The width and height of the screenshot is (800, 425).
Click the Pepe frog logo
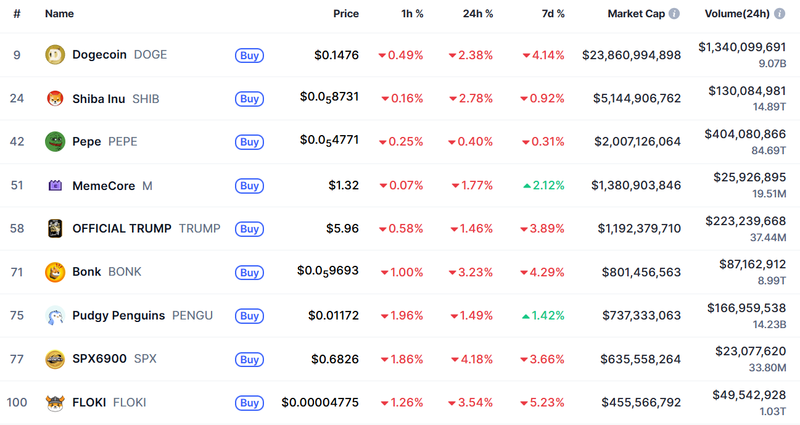pos(55,142)
